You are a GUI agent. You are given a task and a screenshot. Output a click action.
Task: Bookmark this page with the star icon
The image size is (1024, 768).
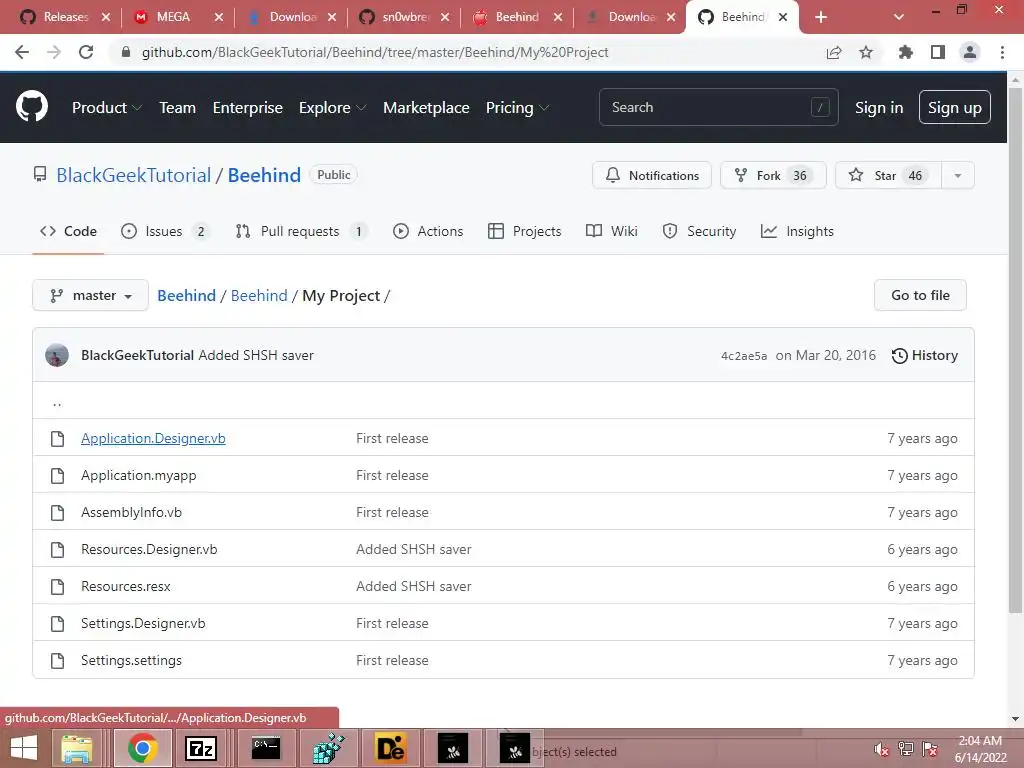click(x=866, y=52)
